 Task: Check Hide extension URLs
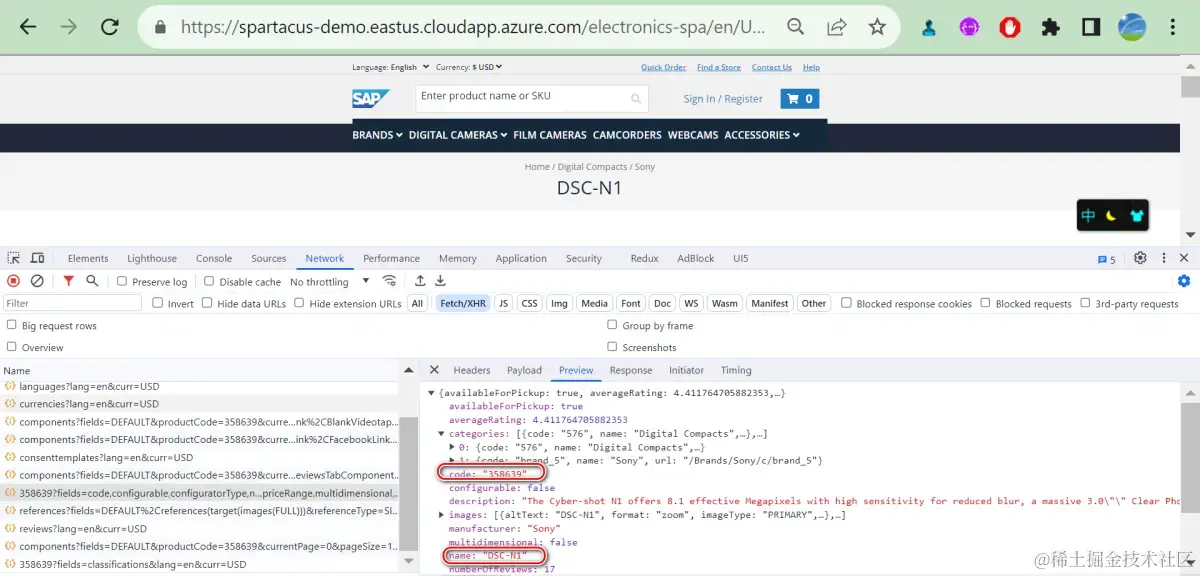click(x=299, y=303)
